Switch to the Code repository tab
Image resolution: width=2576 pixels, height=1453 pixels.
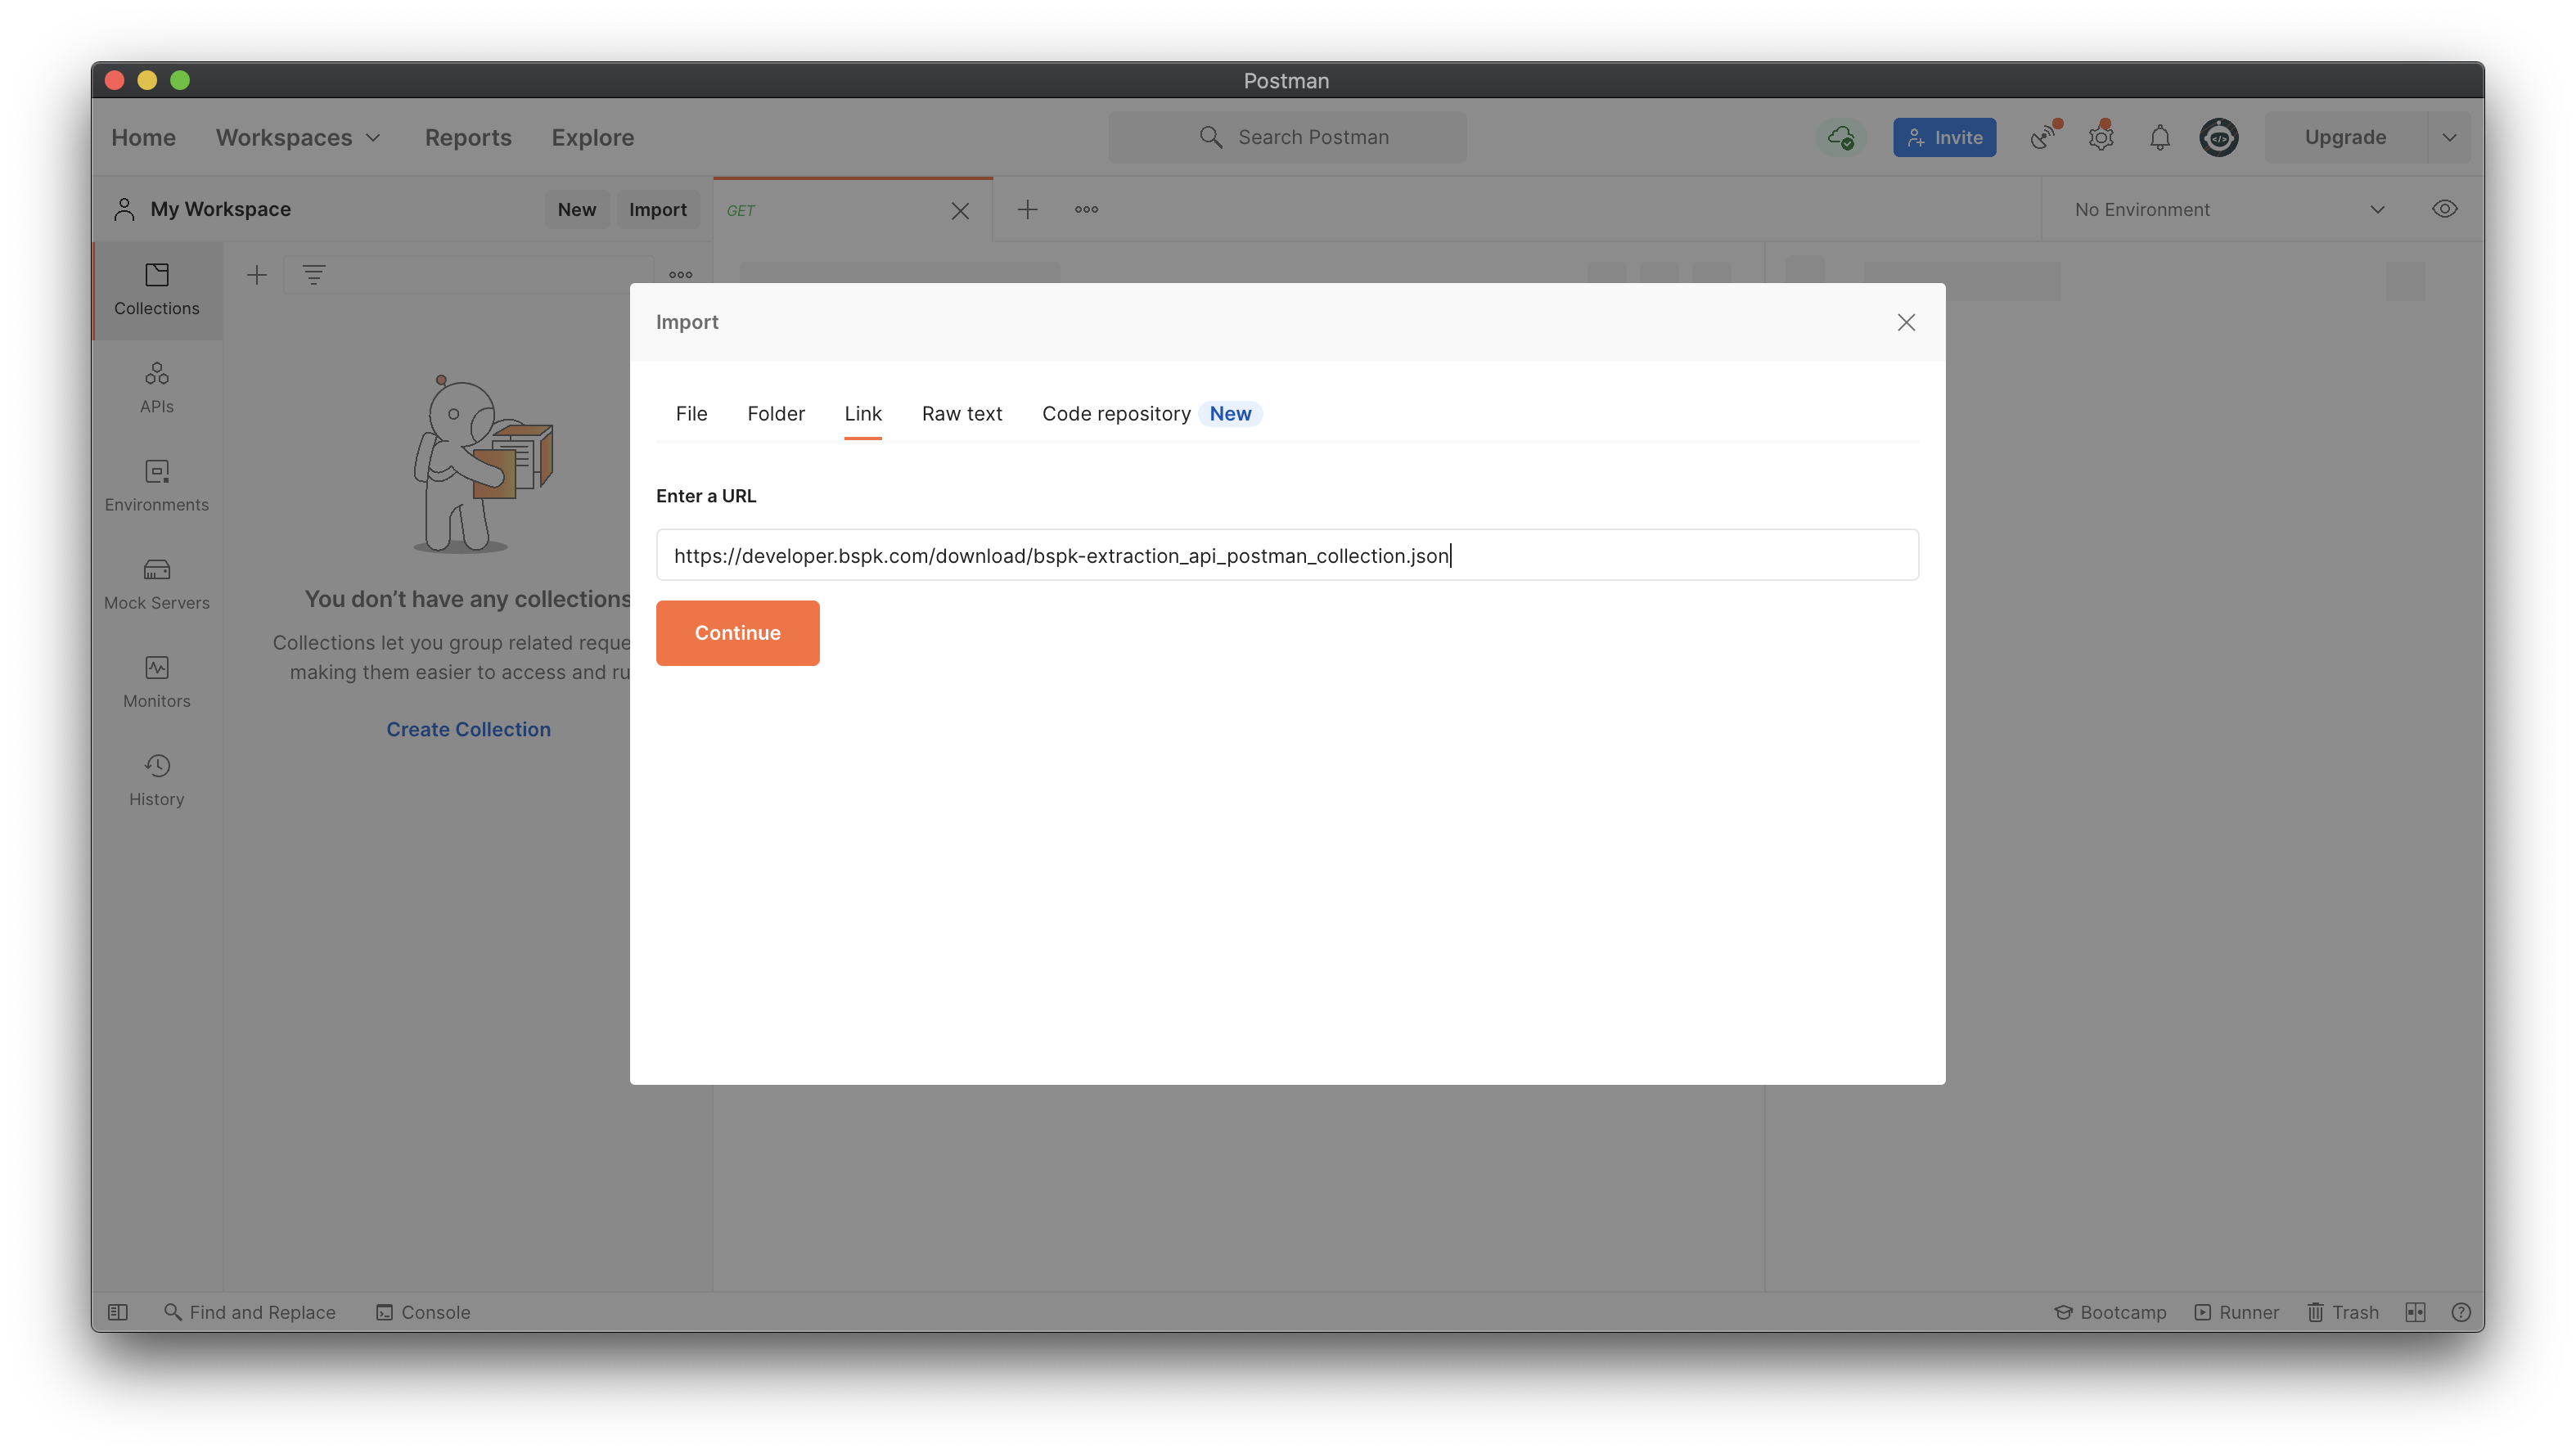click(x=1151, y=414)
